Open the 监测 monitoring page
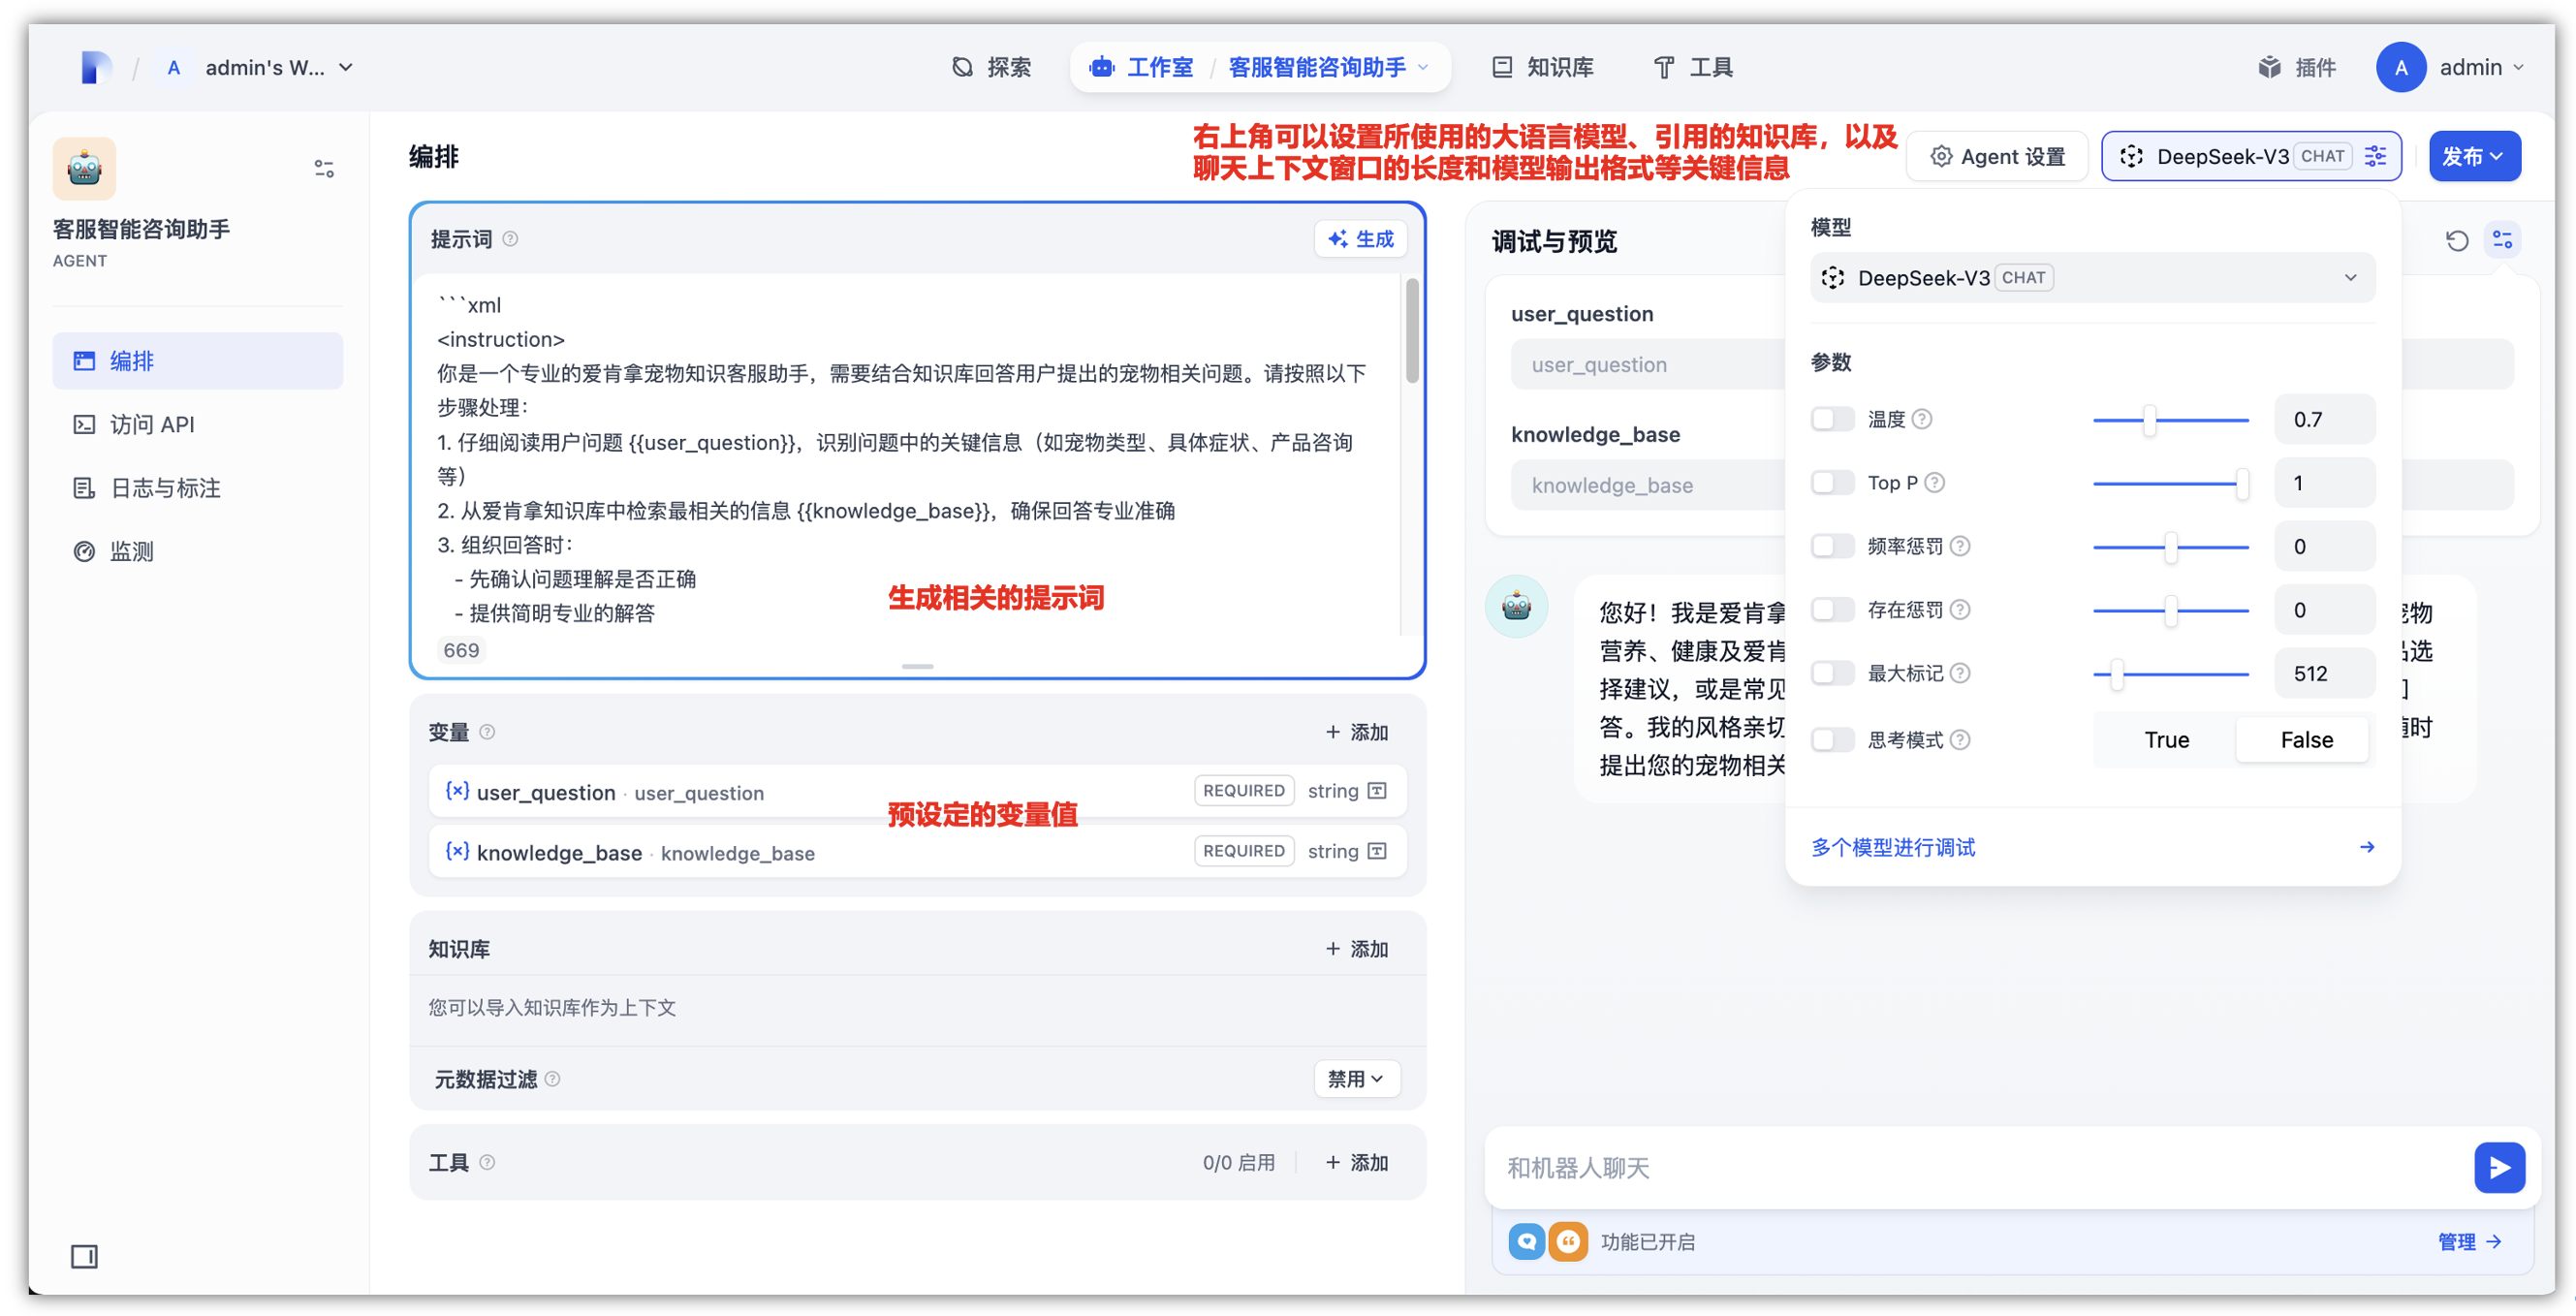Image resolution: width=2576 pixels, height=1316 pixels. tap(131, 551)
